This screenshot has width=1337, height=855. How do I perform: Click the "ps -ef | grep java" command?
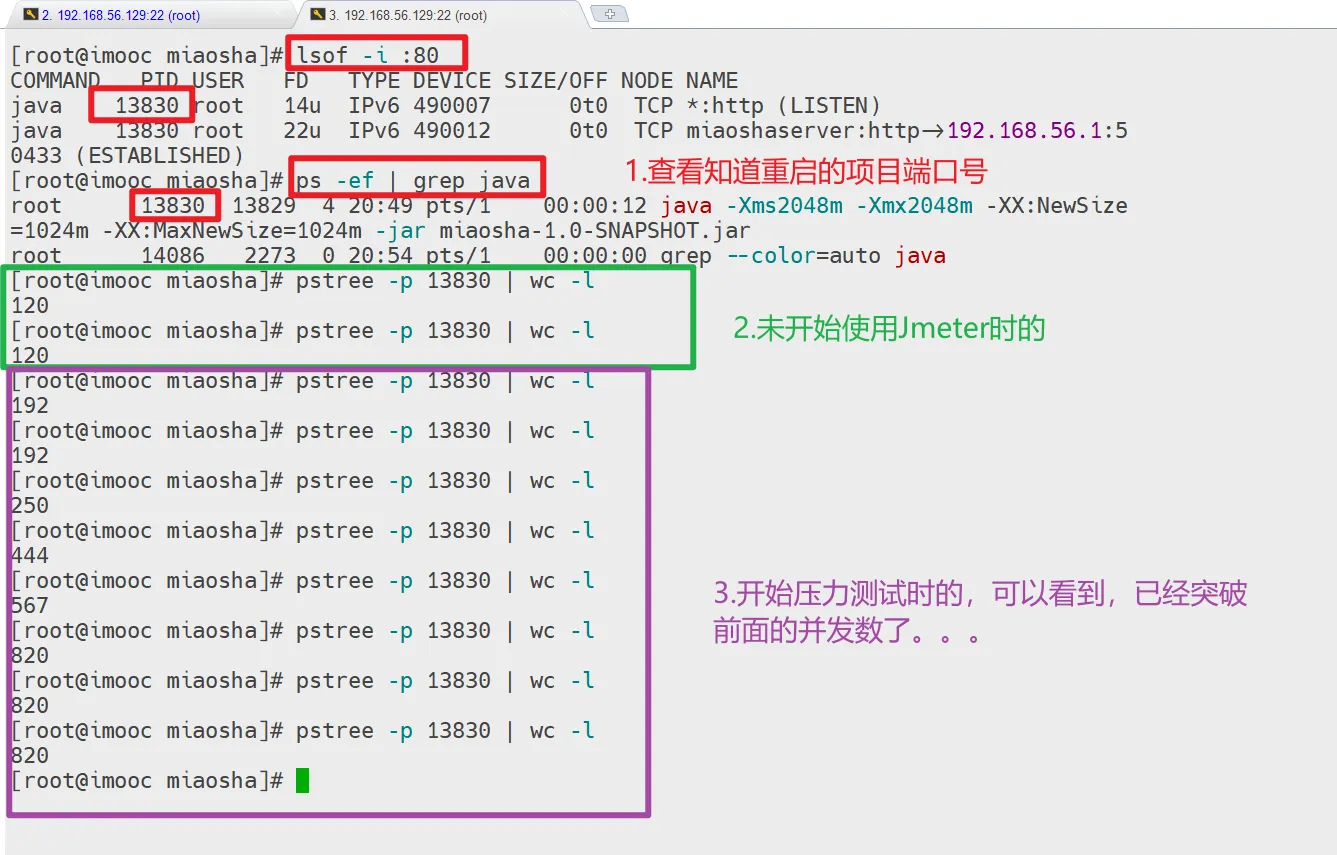click(413, 181)
